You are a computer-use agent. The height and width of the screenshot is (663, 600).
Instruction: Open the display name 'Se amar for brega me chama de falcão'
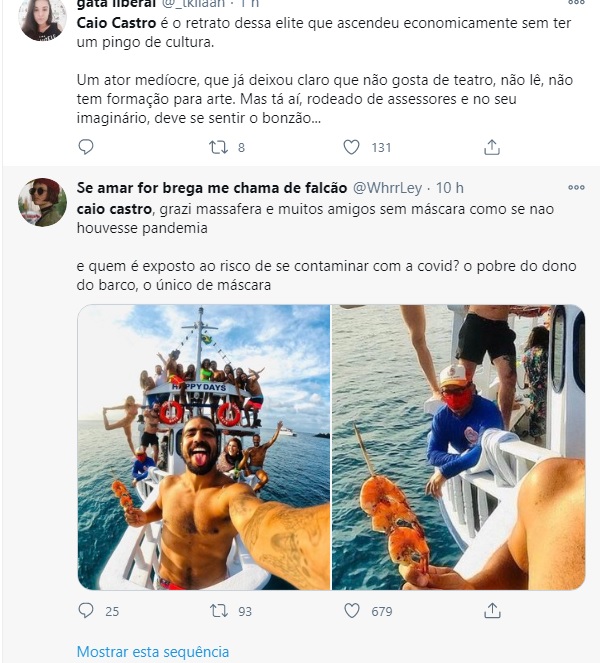[x=211, y=188]
